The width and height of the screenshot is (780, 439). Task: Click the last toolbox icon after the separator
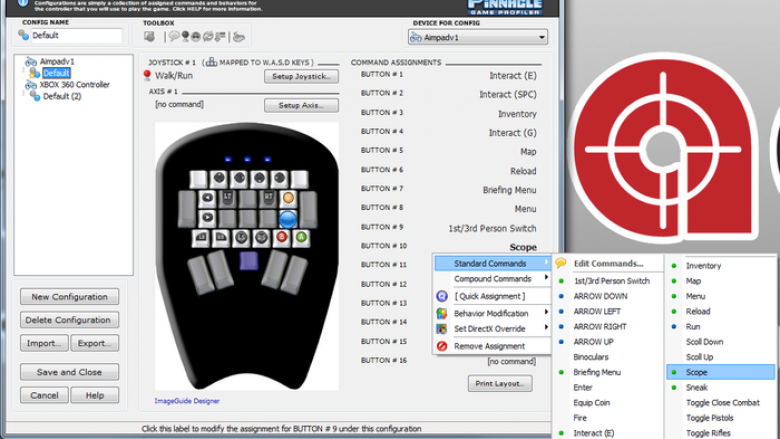click(x=239, y=36)
